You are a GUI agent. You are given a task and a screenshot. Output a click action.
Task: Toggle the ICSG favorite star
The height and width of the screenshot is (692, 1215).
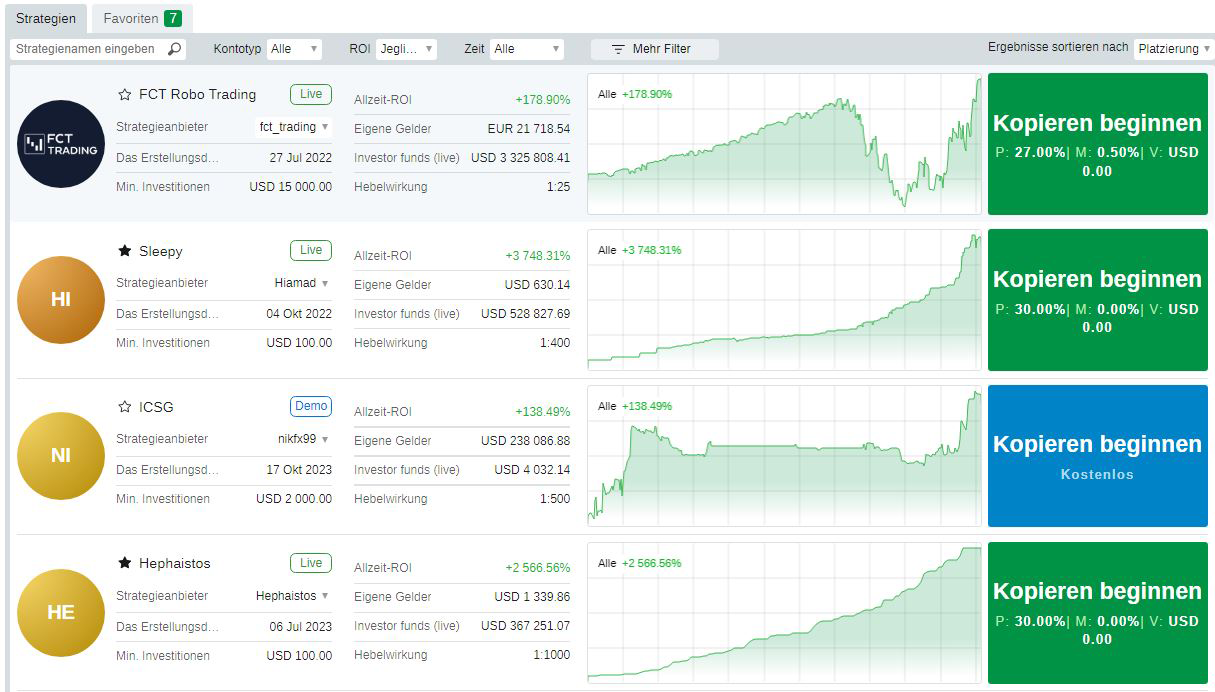click(x=125, y=407)
